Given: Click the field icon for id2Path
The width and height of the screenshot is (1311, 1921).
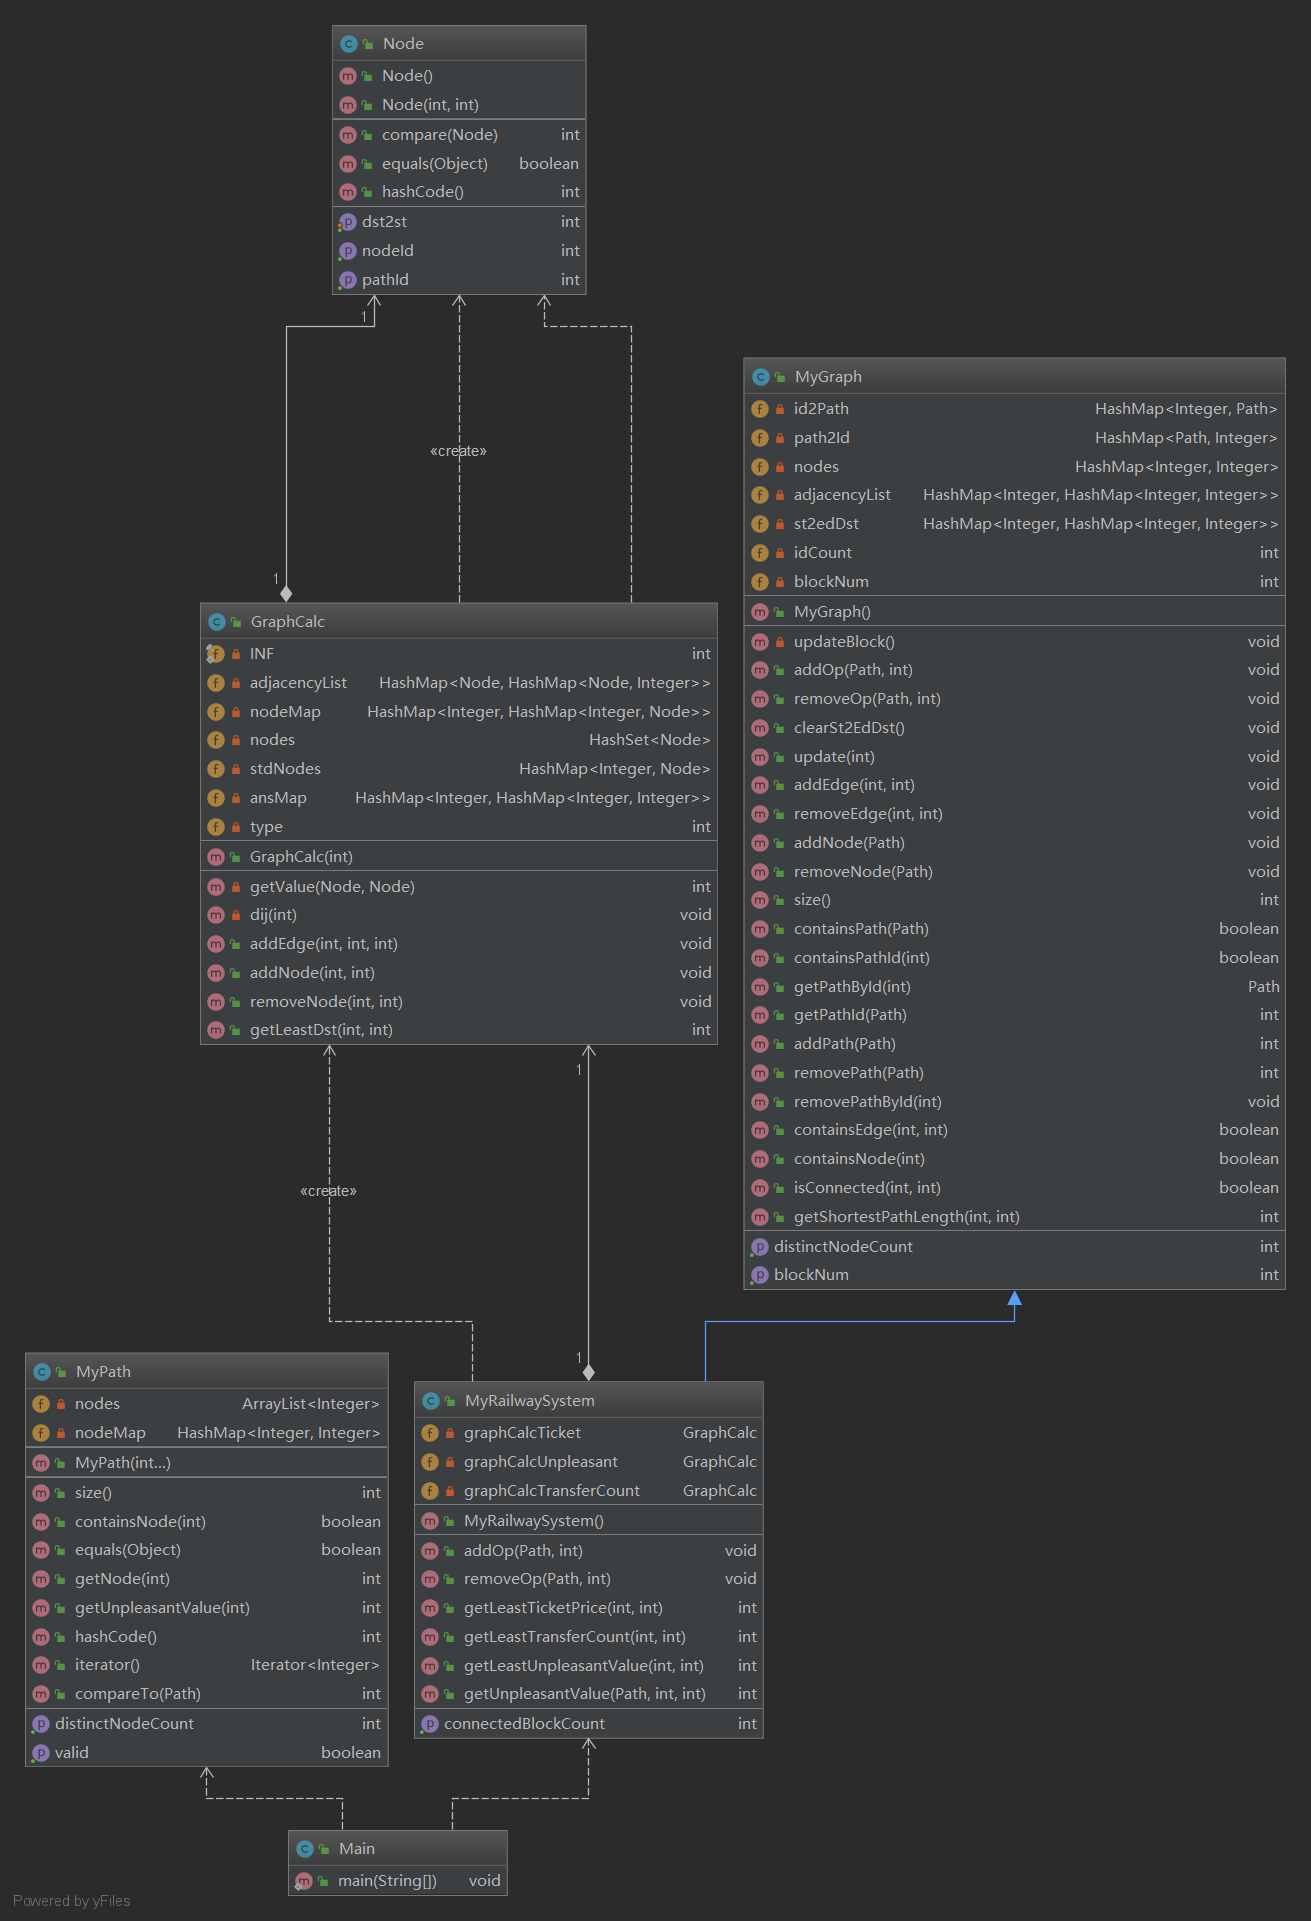Looking at the screenshot, I should [759, 409].
